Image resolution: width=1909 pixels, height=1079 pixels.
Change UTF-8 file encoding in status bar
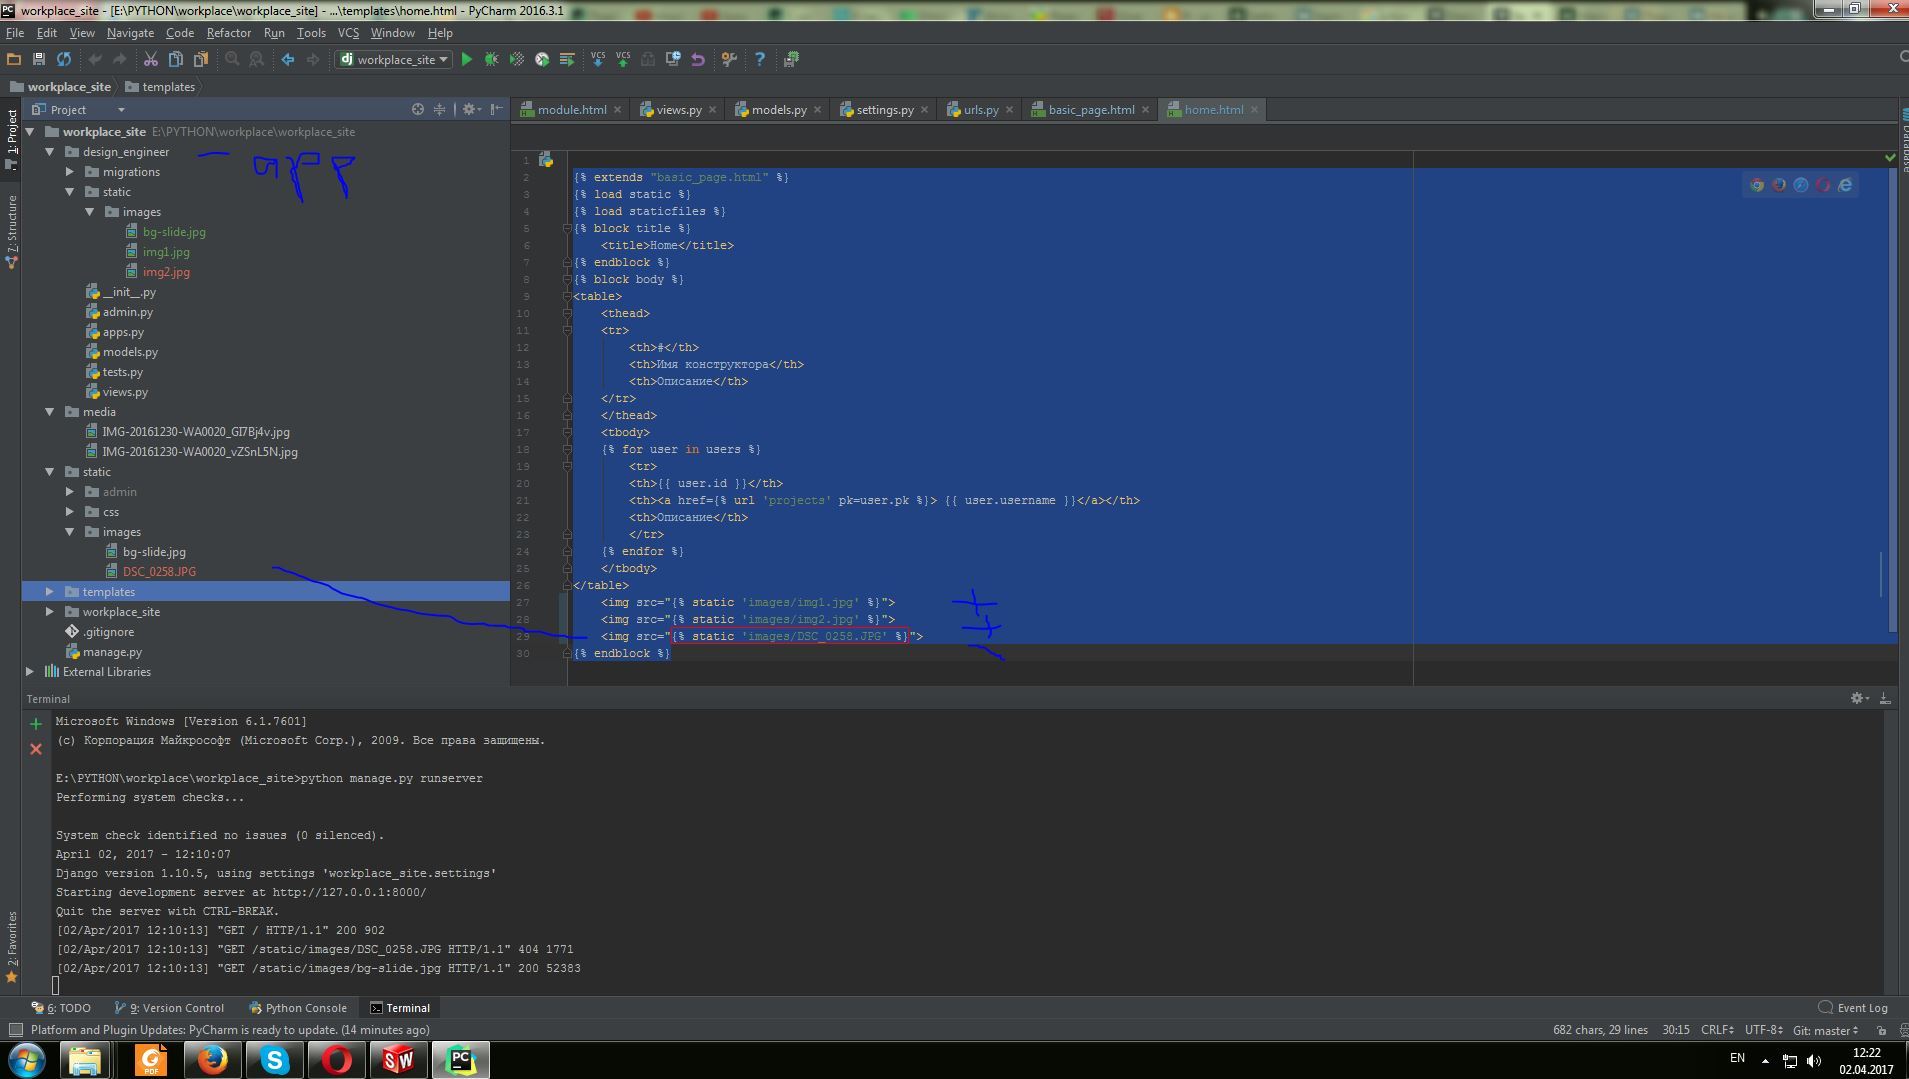point(1764,1030)
